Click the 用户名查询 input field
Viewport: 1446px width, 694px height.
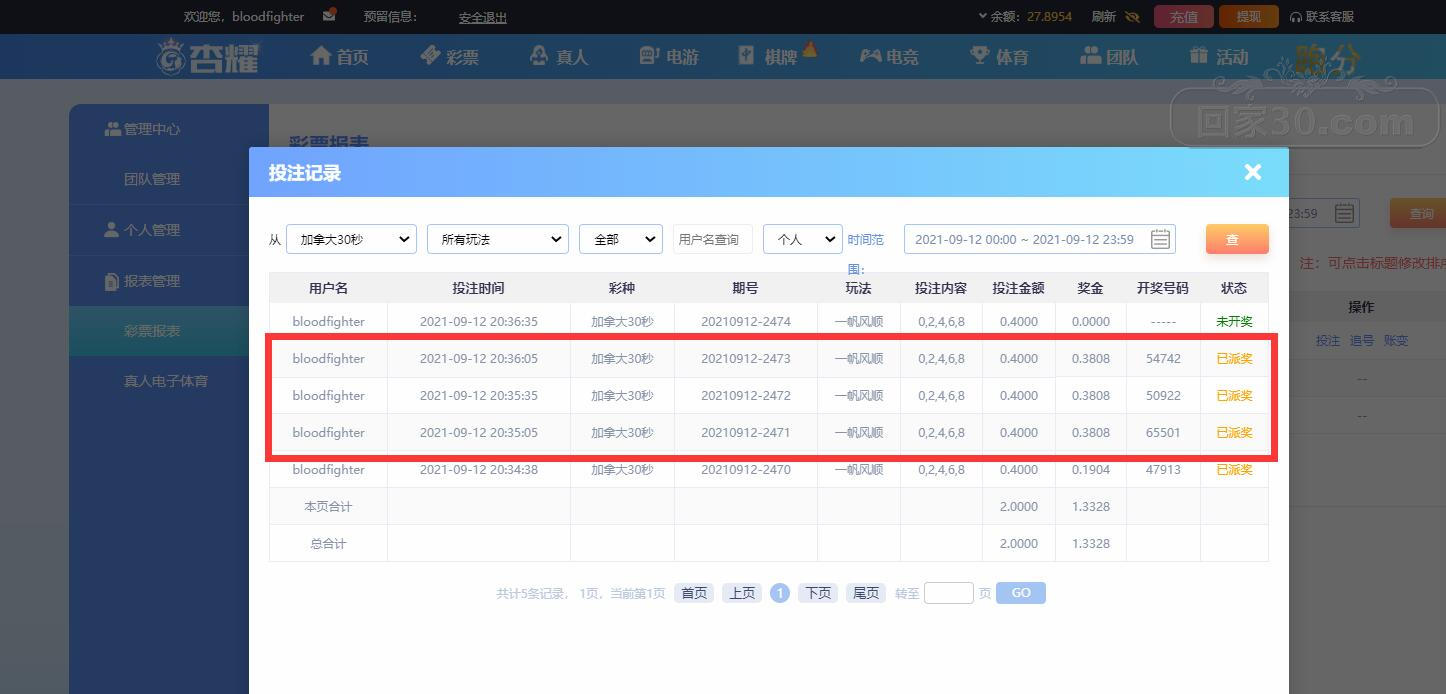pos(713,239)
